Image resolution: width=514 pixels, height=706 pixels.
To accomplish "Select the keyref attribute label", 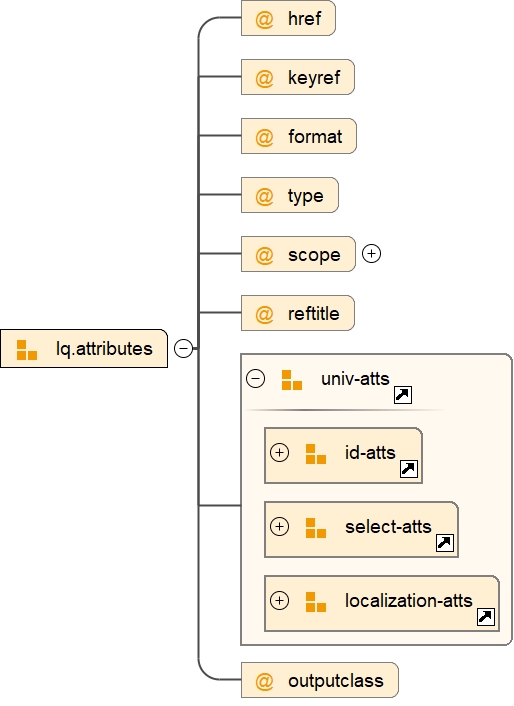I will point(314,78).
